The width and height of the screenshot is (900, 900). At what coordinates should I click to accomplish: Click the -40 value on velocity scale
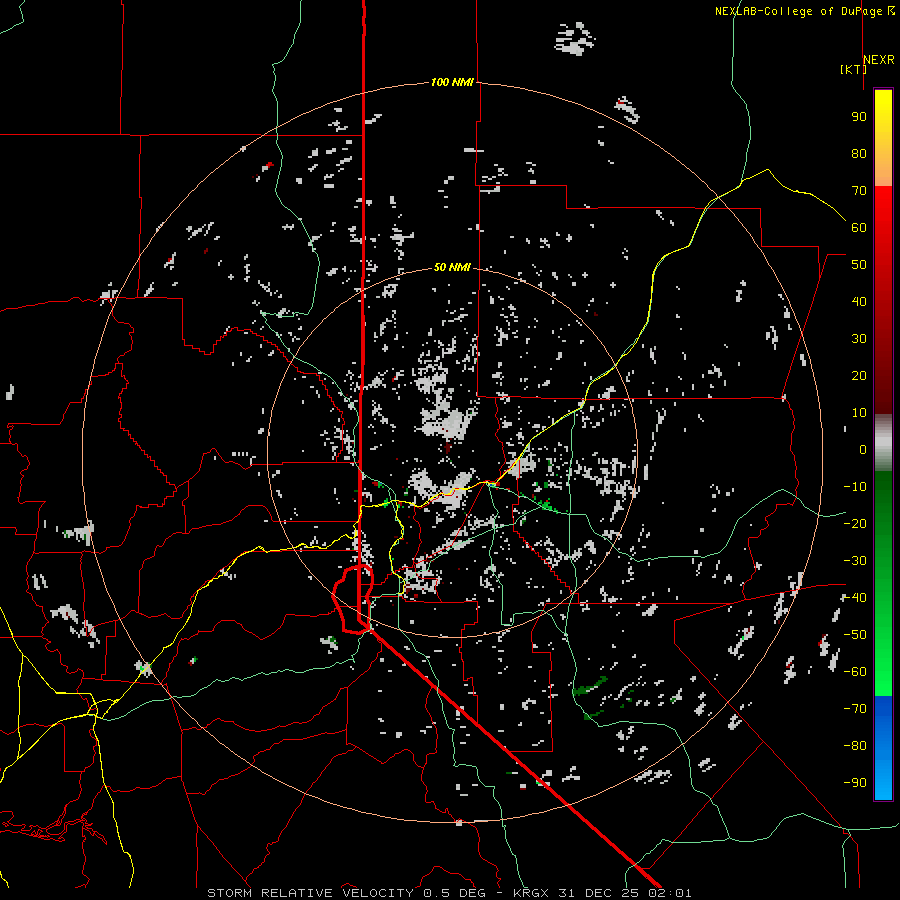coord(855,598)
